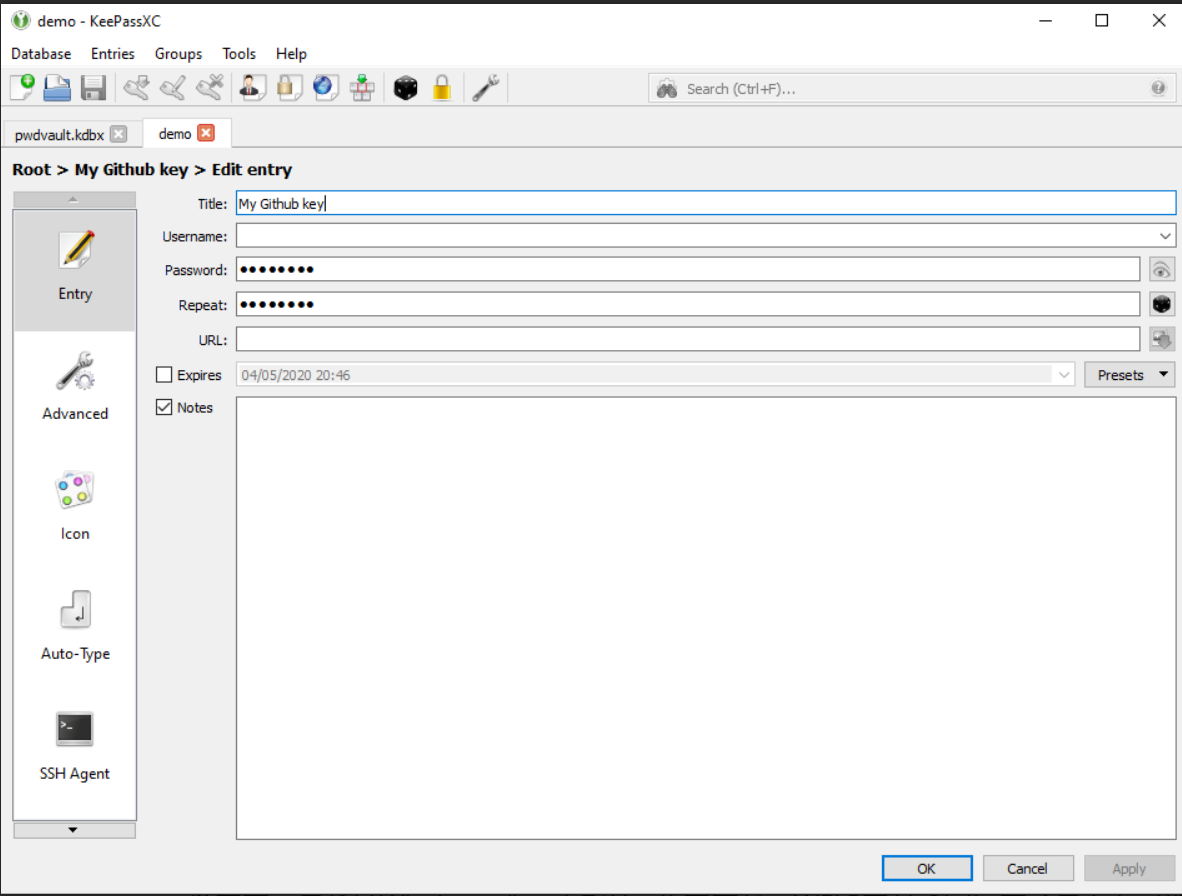Open the Icon section in sidebar
The width and height of the screenshot is (1182, 896).
(75, 506)
